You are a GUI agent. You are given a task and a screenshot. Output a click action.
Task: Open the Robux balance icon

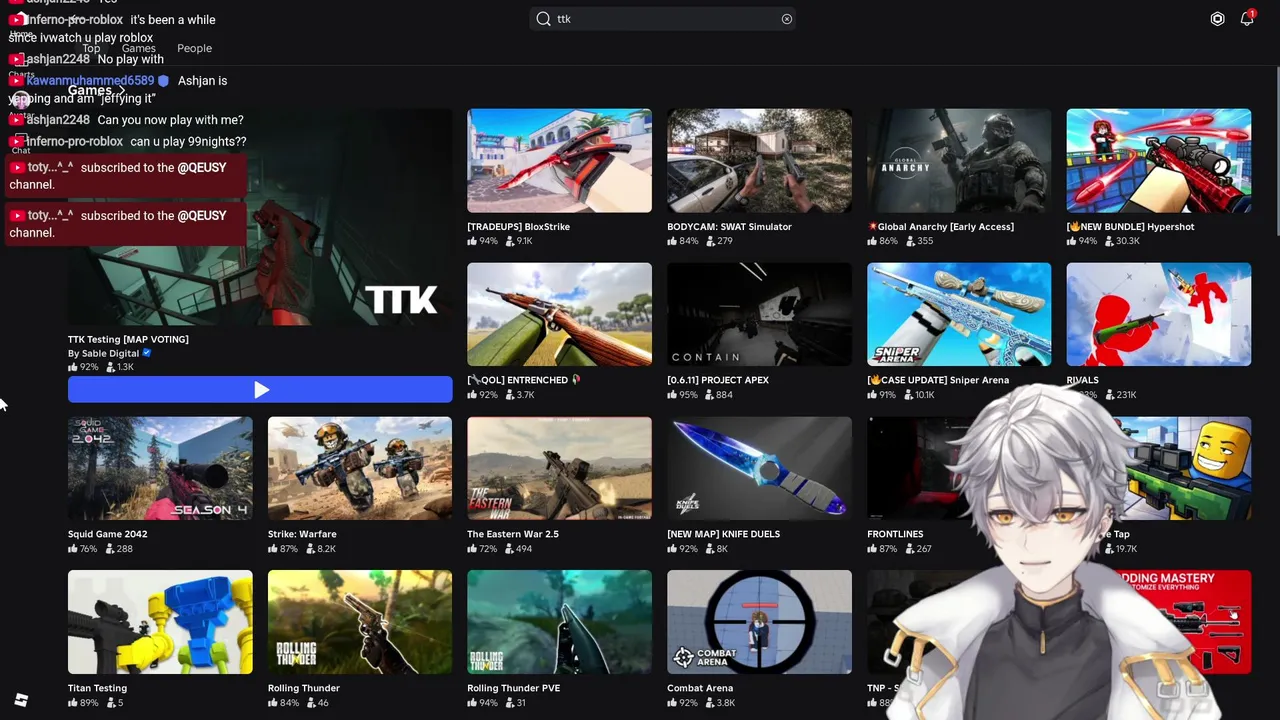pos(1217,19)
